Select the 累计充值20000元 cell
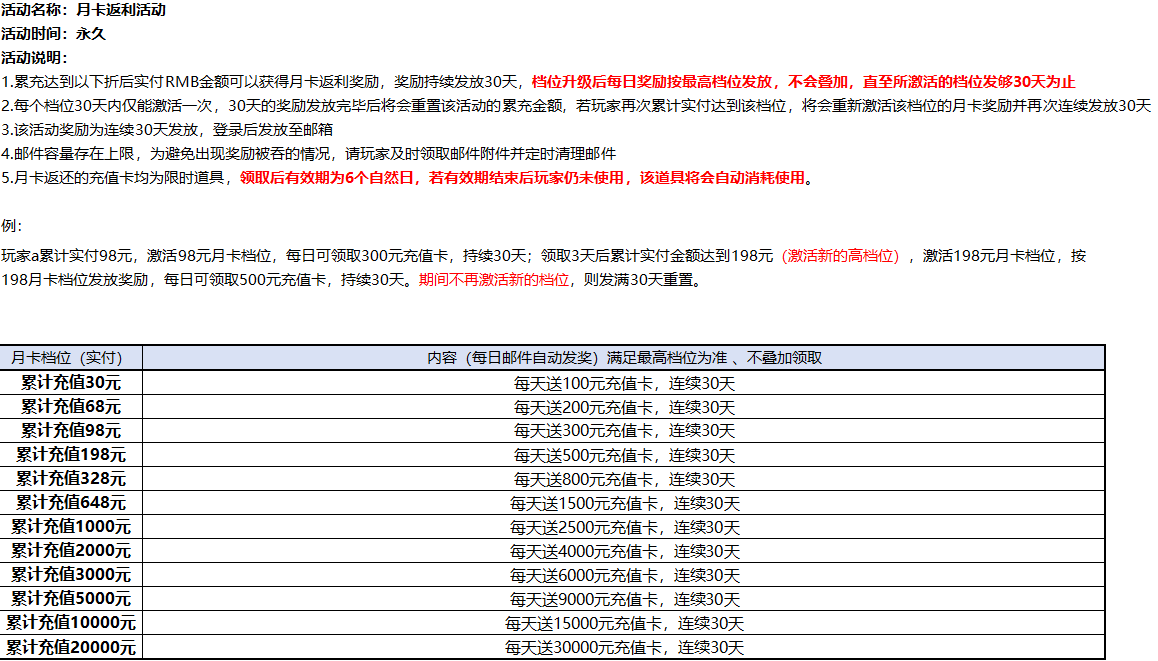 71,648
